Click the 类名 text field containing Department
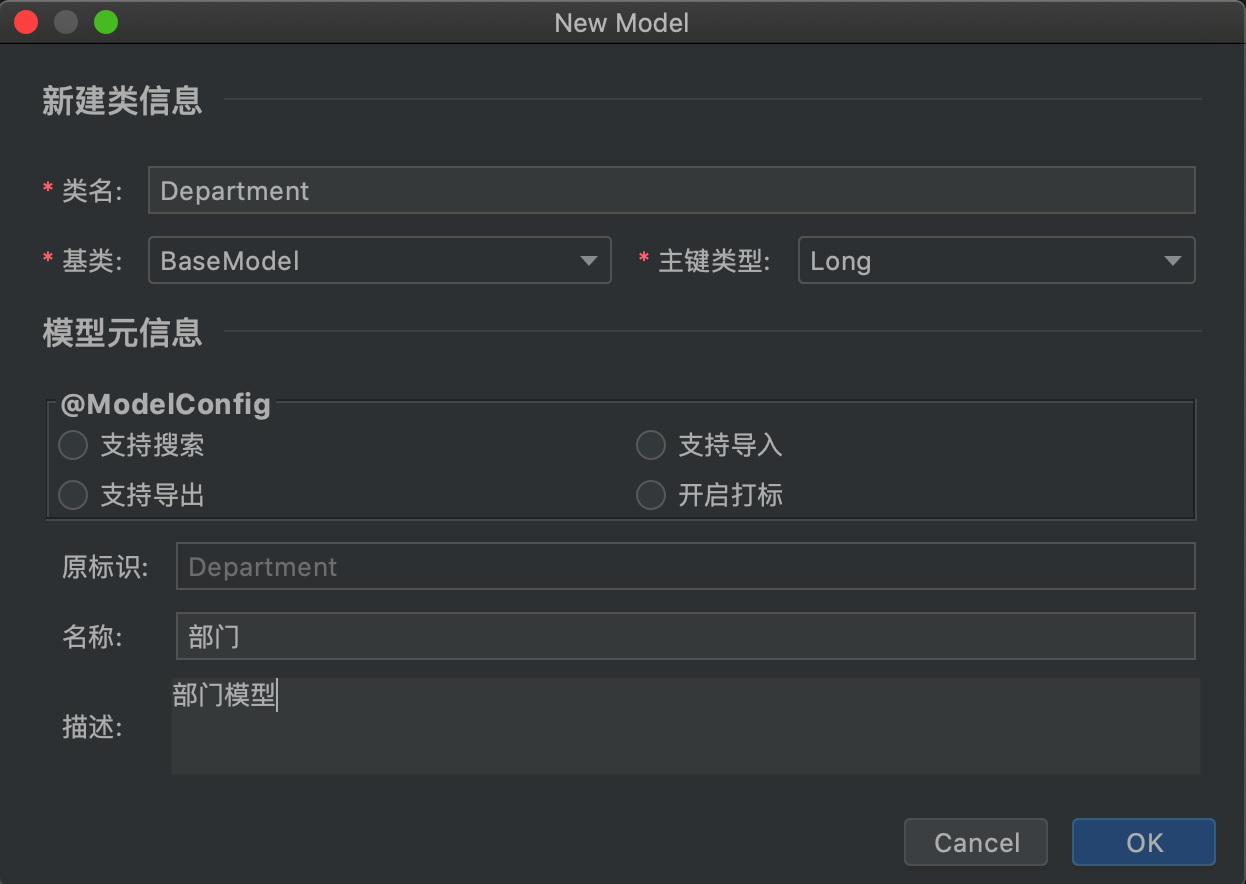Screen dimensions: 1246x884 coord(670,190)
